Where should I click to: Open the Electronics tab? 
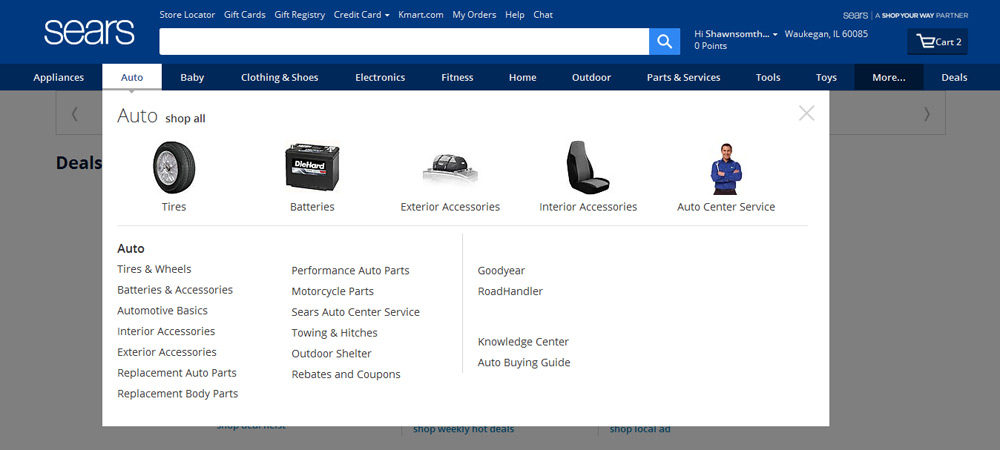click(380, 77)
